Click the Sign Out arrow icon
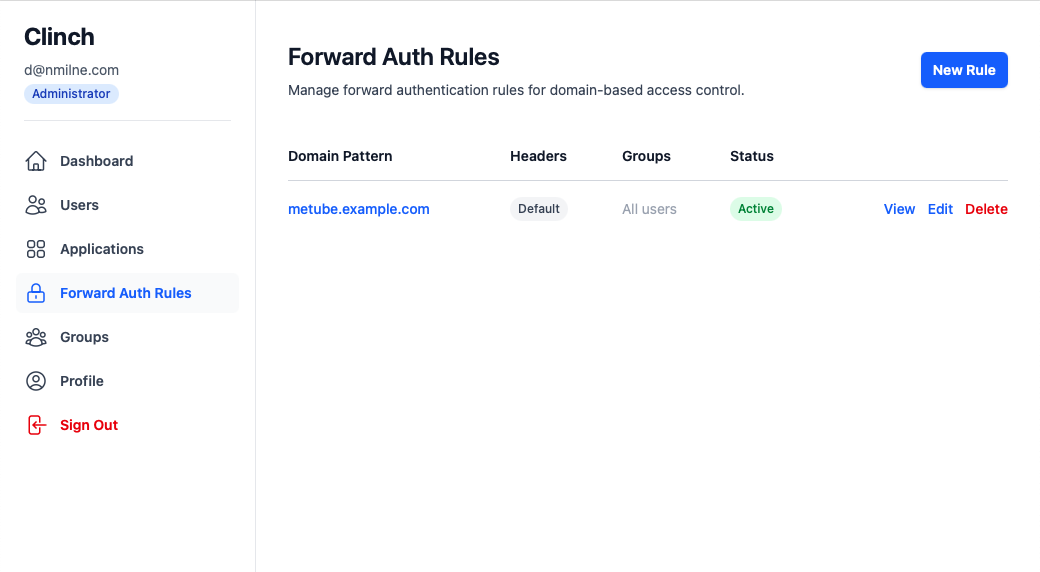 click(36, 425)
